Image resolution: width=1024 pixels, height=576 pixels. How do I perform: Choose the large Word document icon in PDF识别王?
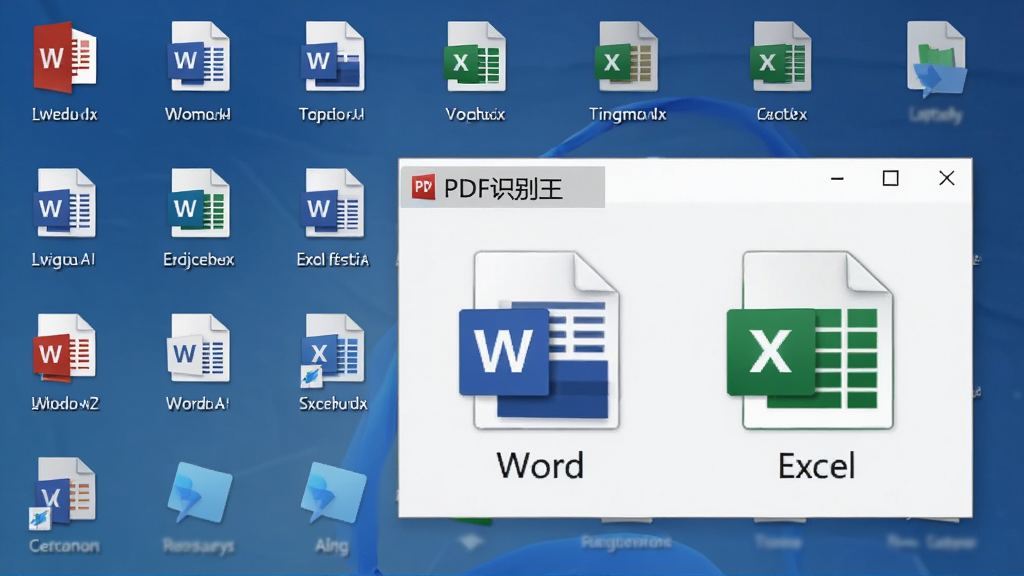point(539,340)
